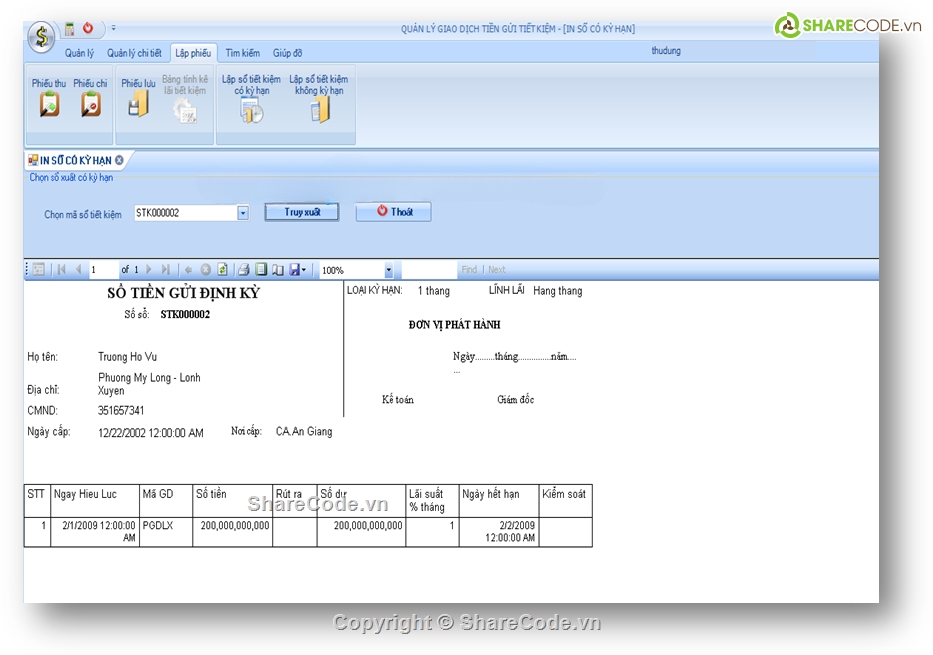Click the current page number field
The height and width of the screenshot is (655, 933).
click(104, 269)
